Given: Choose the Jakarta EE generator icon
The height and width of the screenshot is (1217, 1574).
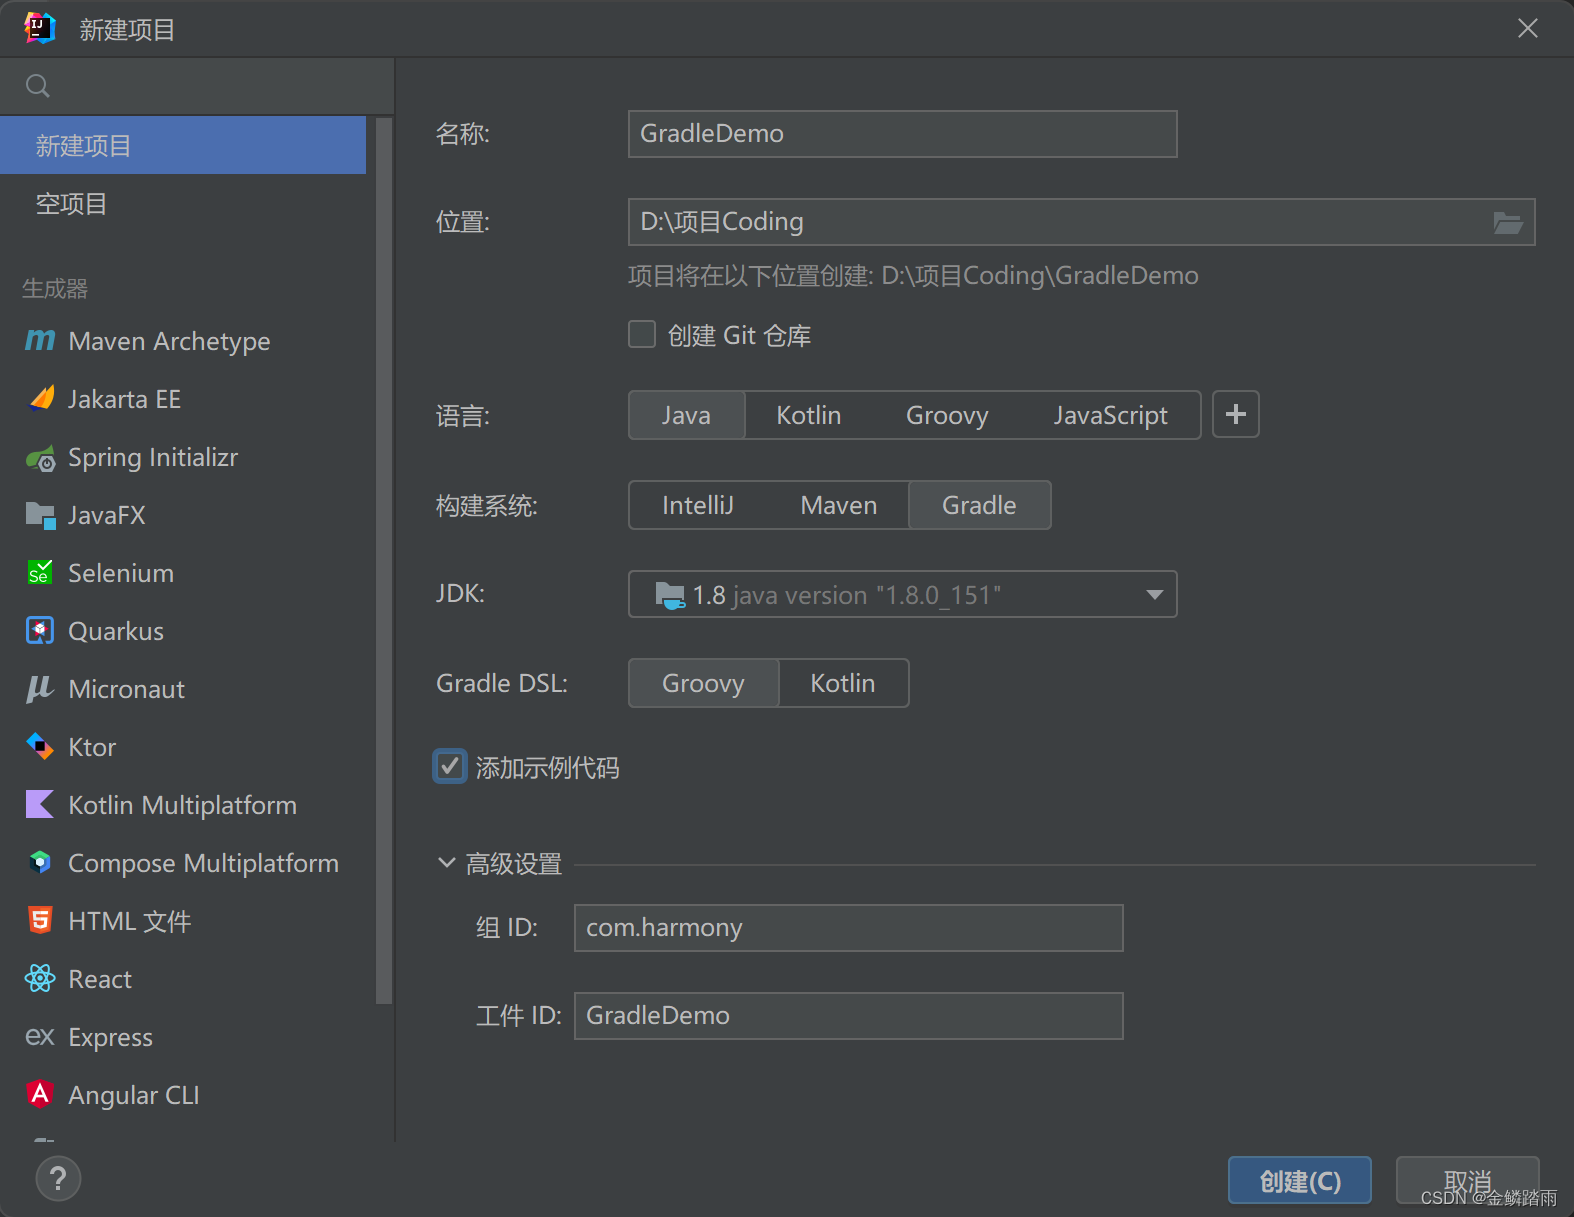Looking at the screenshot, I should (40, 399).
